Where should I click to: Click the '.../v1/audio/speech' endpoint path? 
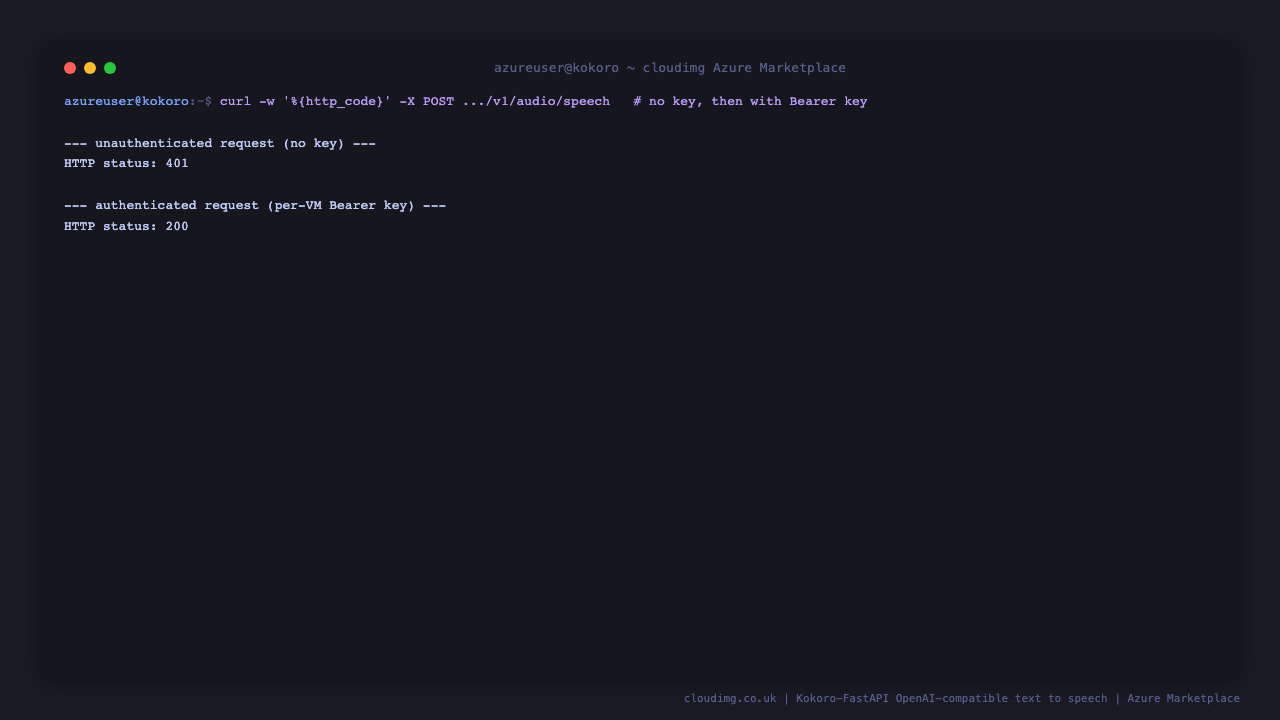click(x=536, y=101)
